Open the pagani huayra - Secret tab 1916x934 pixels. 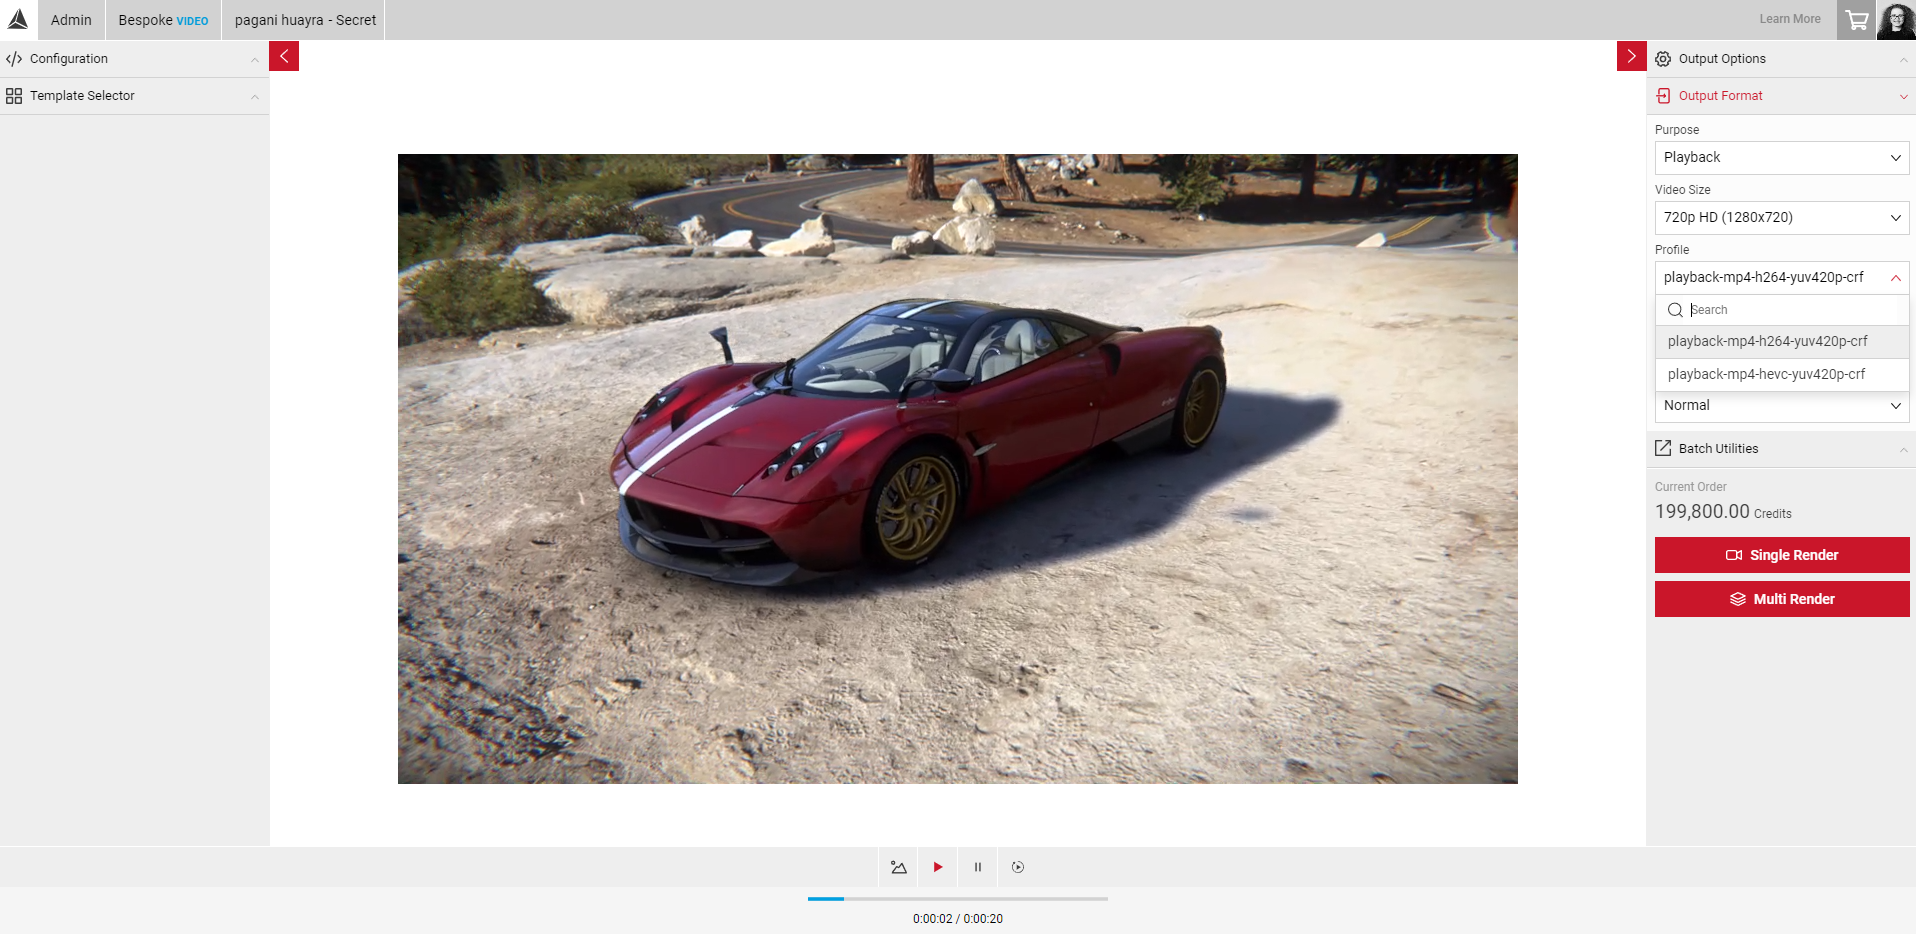click(305, 20)
